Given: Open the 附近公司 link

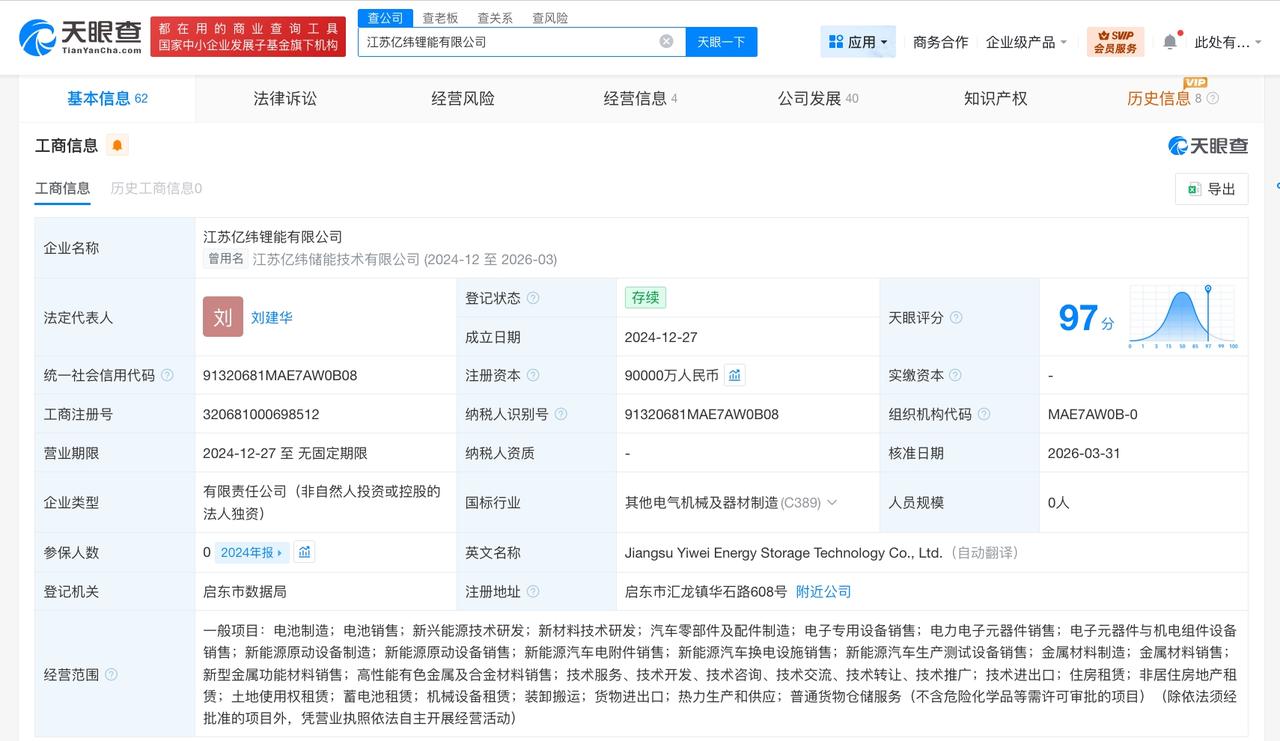Looking at the screenshot, I should (x=823, y=591).
